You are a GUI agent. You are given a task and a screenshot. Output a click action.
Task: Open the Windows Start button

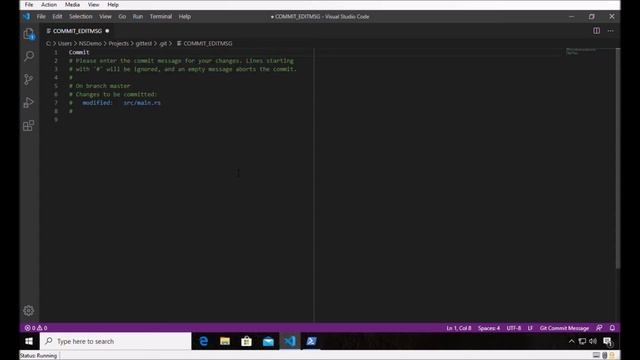(29, 341)
